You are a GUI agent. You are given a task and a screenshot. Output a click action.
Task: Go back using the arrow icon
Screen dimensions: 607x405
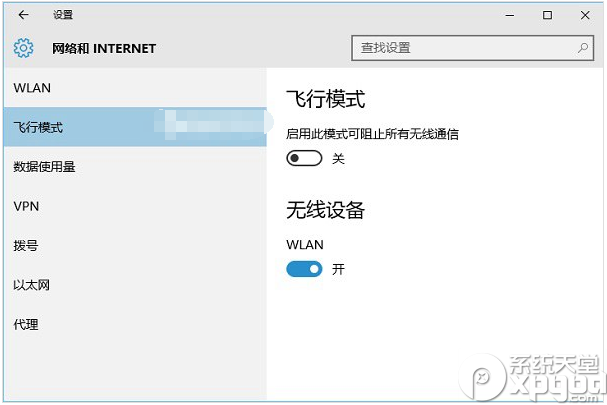pyautogui.click(x=24, y=15)
